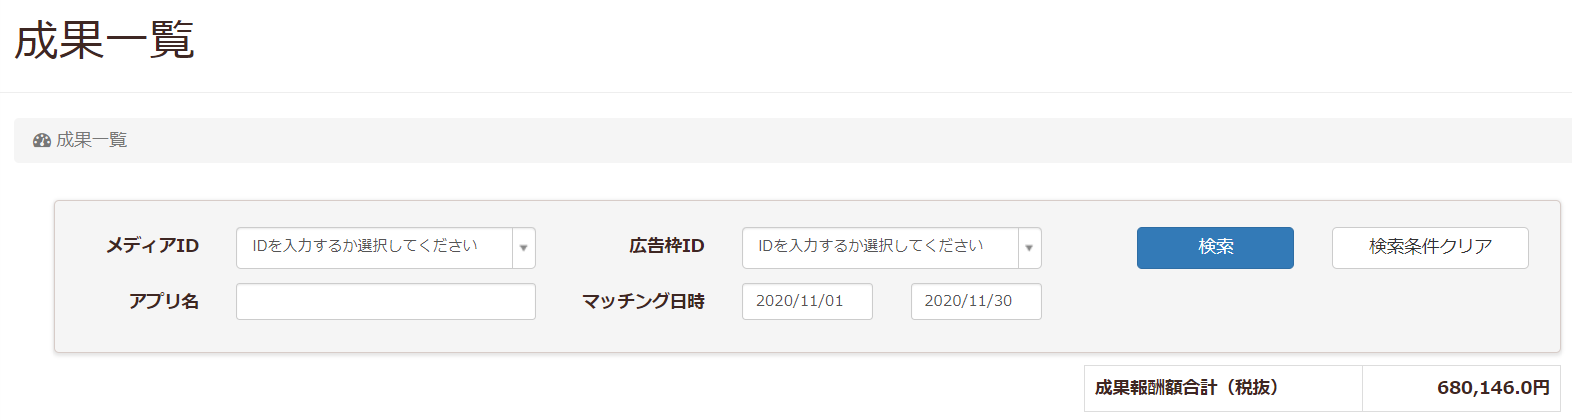Click the アプリ名 field label
This screenshot has height=420, width=1572.
pyautogui.click(x=163, y=302)
